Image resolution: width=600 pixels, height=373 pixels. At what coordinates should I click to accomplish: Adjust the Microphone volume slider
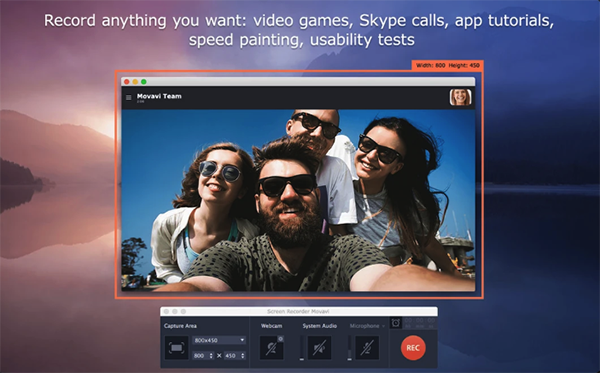[x=349, y=348]
